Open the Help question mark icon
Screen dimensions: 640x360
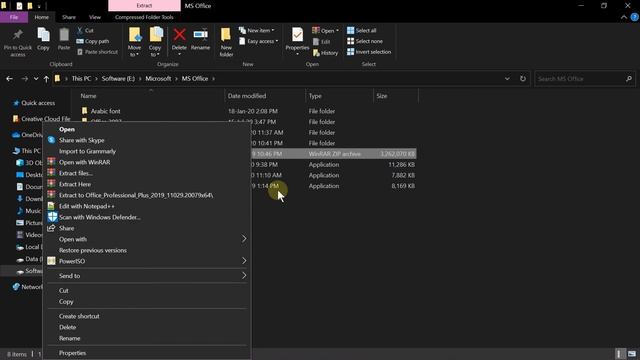(x=634, y=17)
